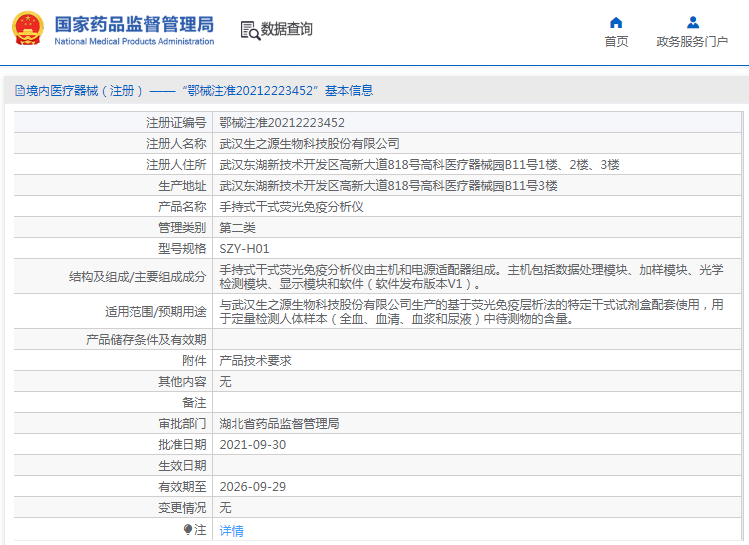This screenshot has width=749, height=545.
Task: Click the 批准日期 row label
Action: pos(182,445)
